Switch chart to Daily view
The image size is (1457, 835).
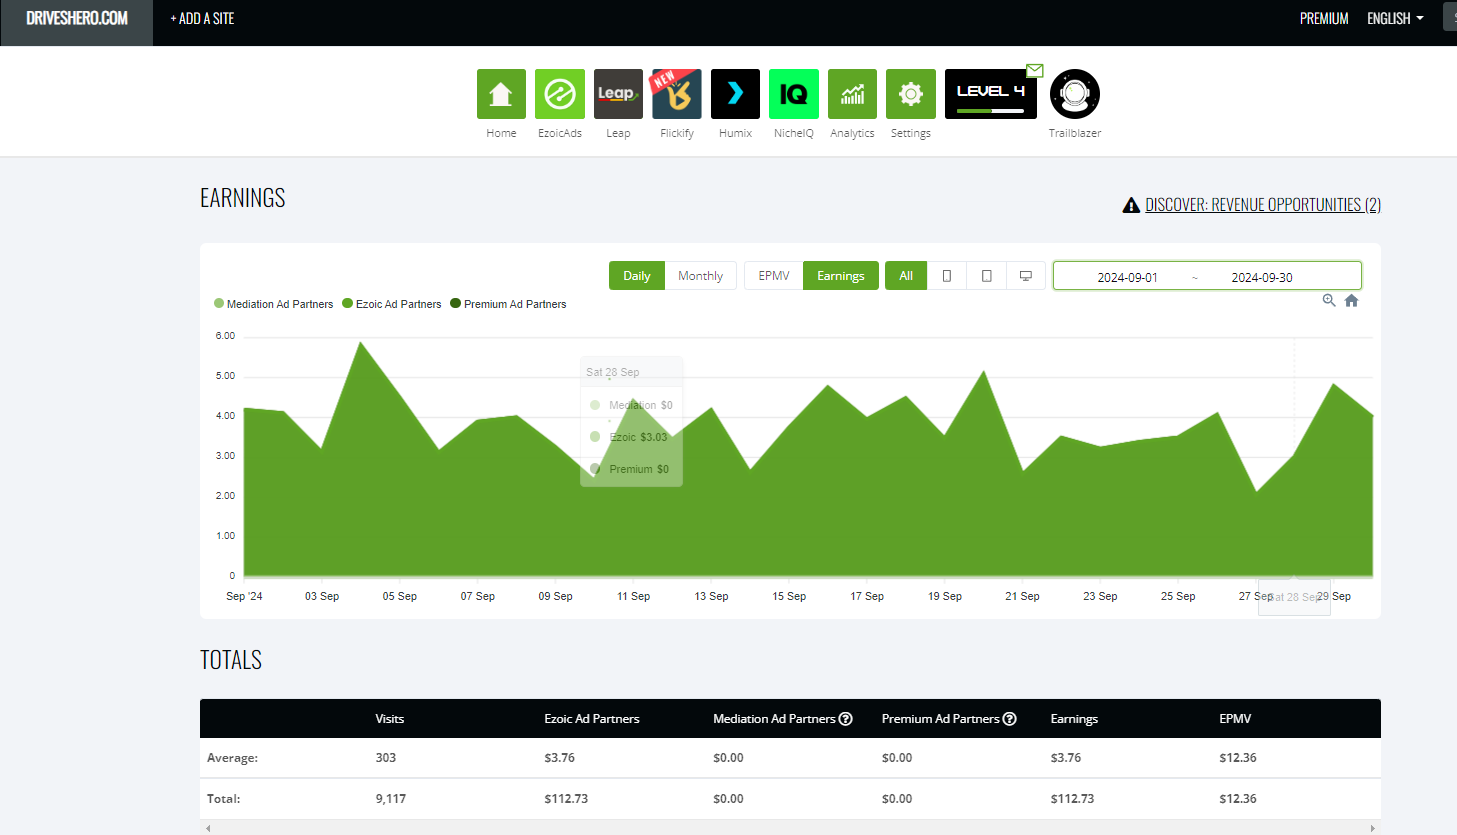point(637,276)
